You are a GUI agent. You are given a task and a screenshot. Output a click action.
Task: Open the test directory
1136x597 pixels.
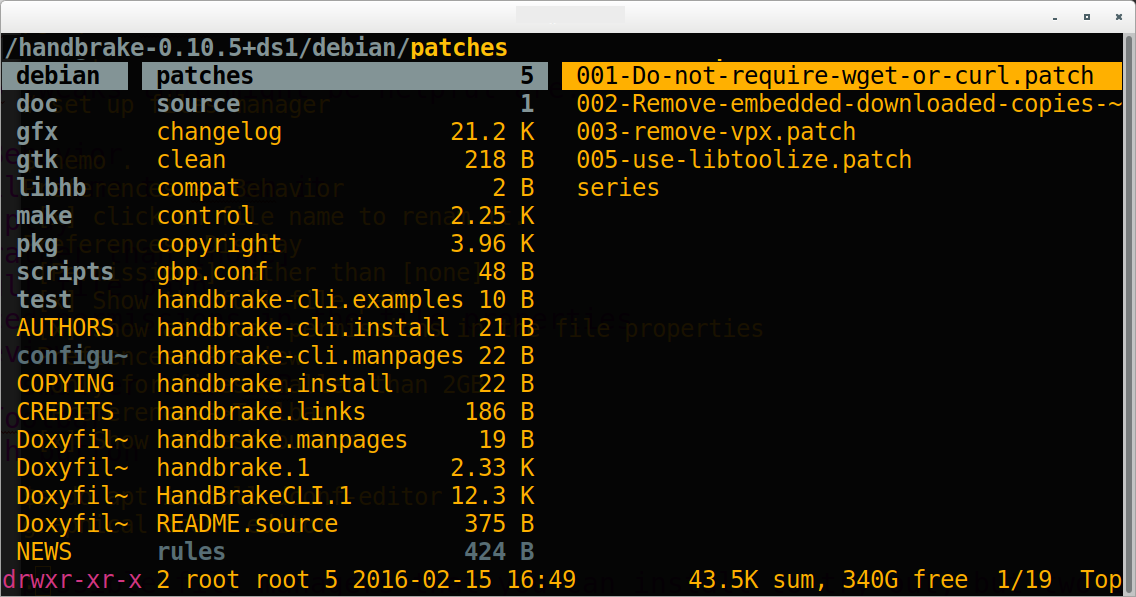(x=43, y=299)
